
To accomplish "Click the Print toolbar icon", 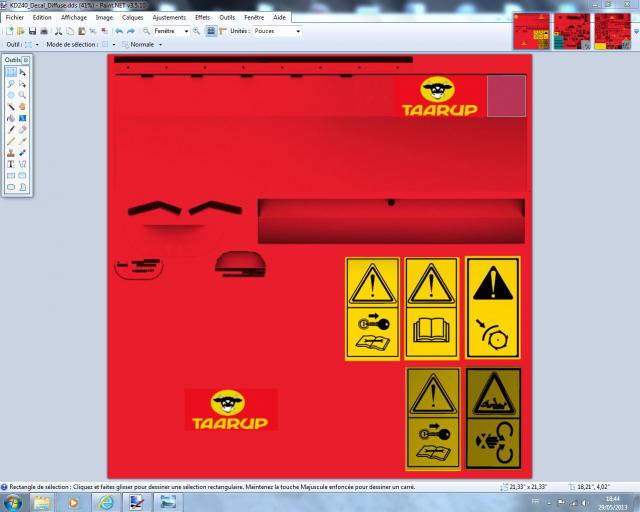I will coord(44,31).
